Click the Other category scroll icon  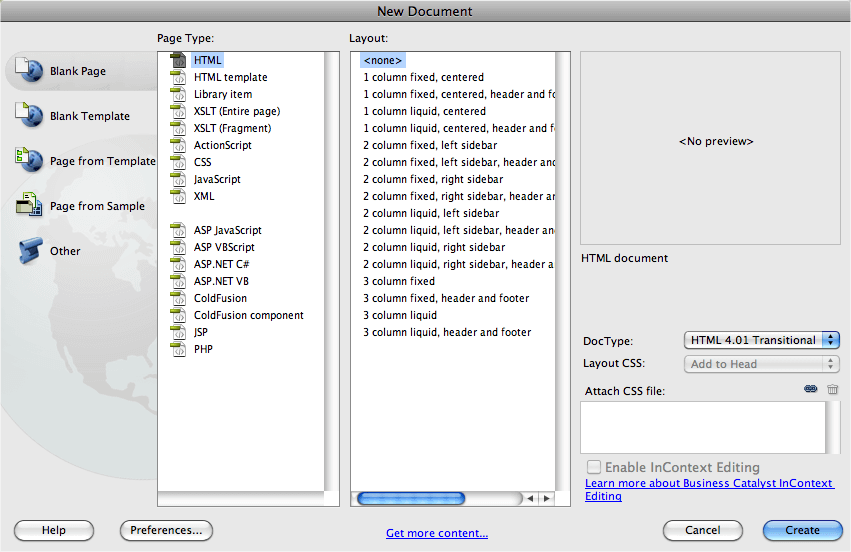pos(30,250)
